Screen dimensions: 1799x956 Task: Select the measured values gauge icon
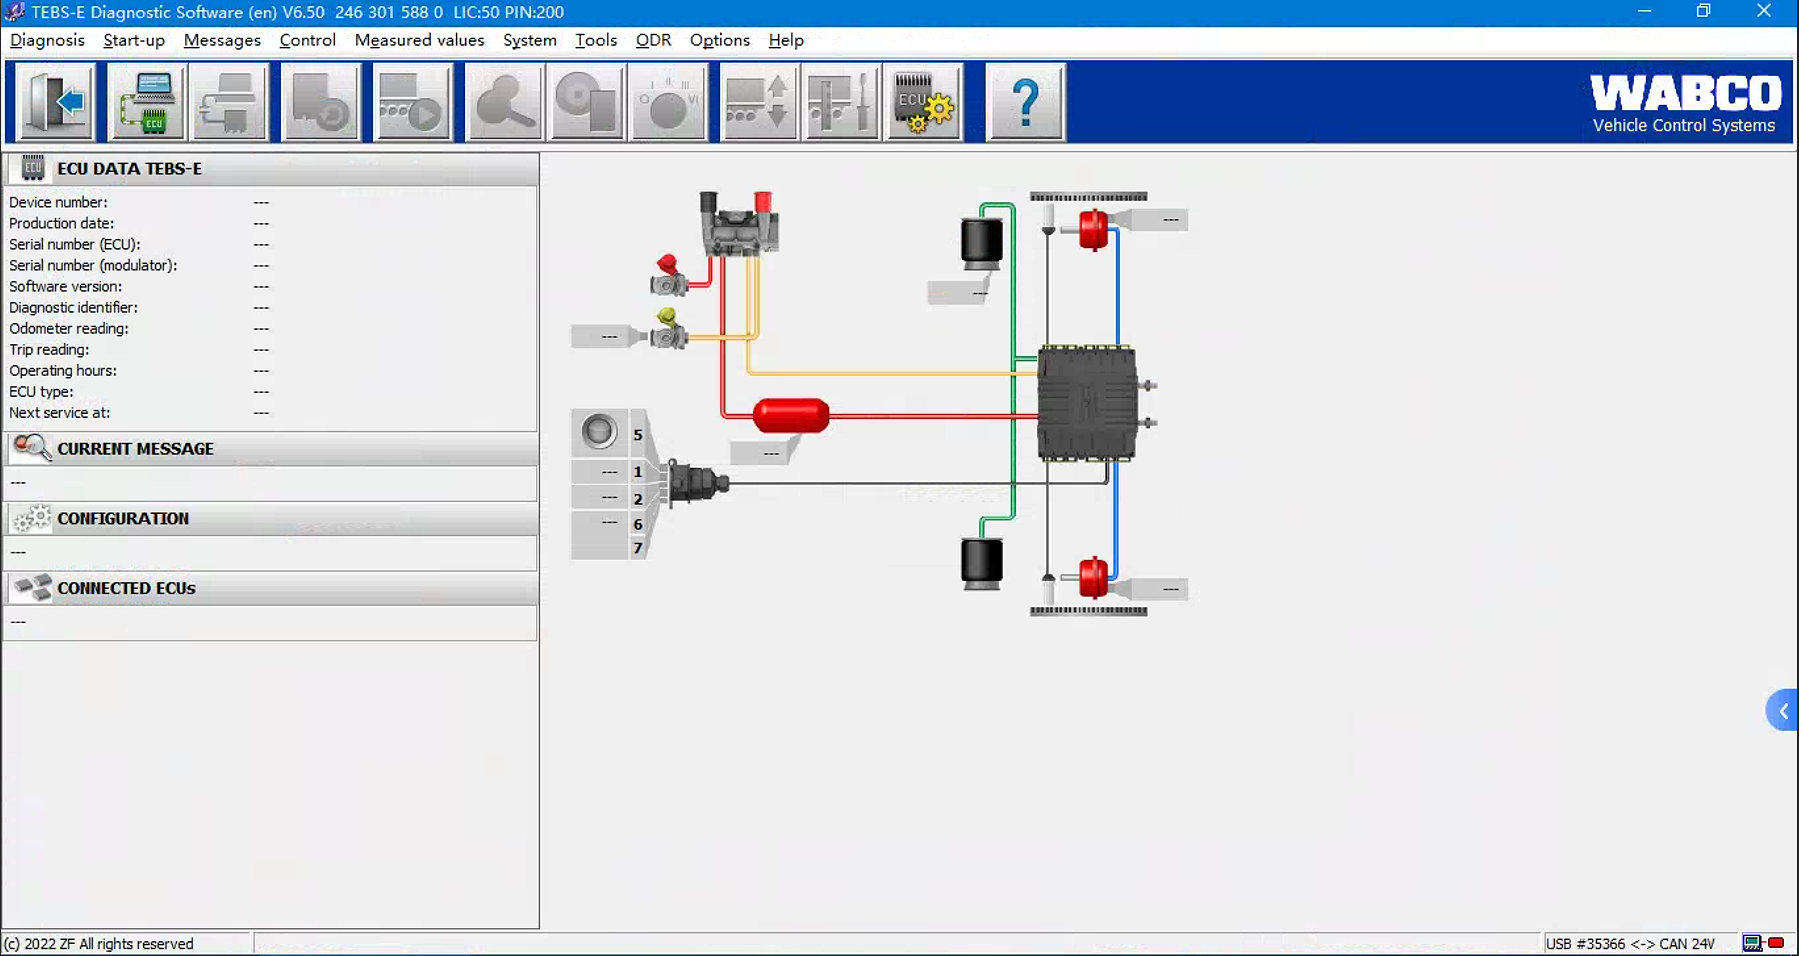click(668, 101)
